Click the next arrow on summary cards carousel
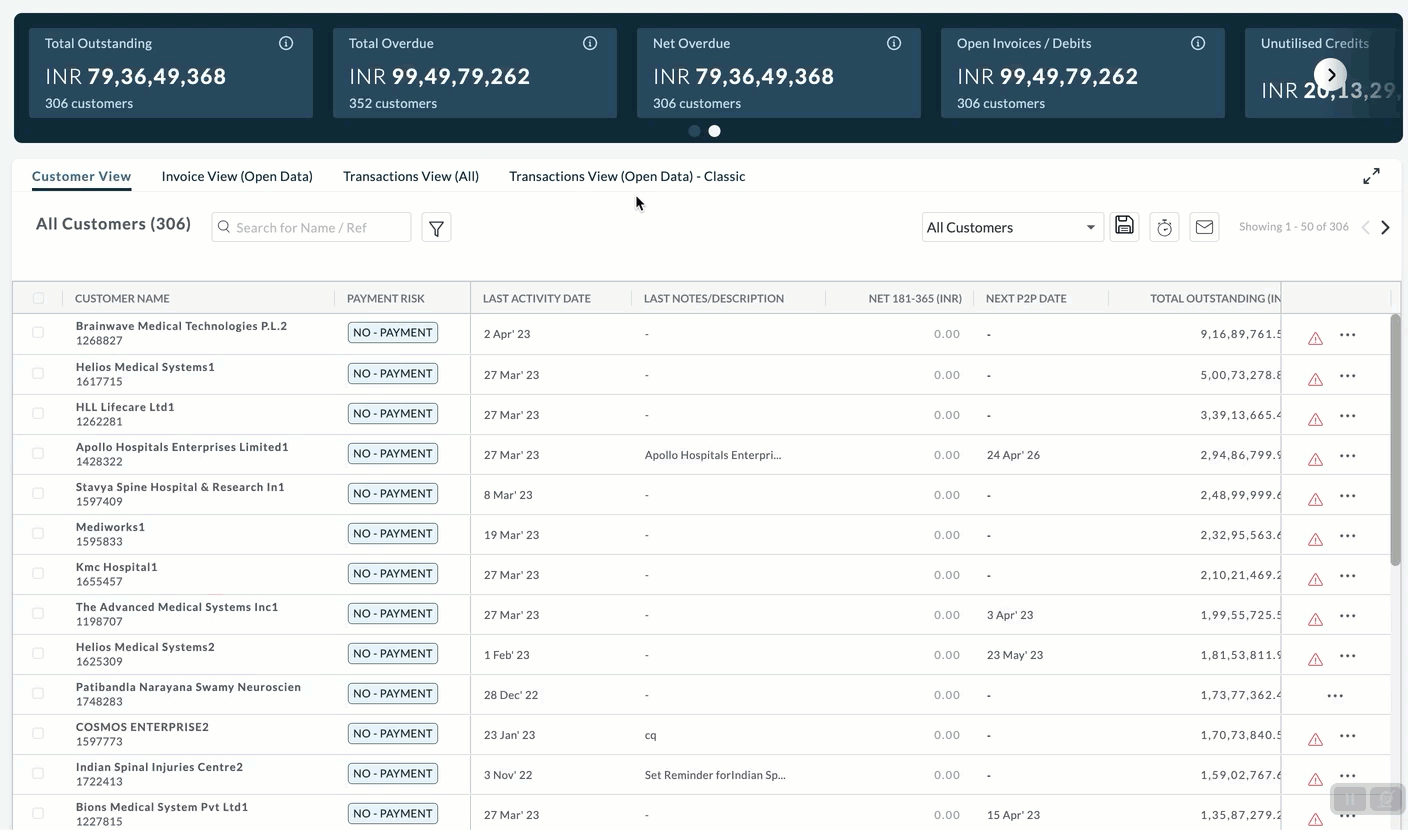1408x830 pixels. (x=1331, y=75)
